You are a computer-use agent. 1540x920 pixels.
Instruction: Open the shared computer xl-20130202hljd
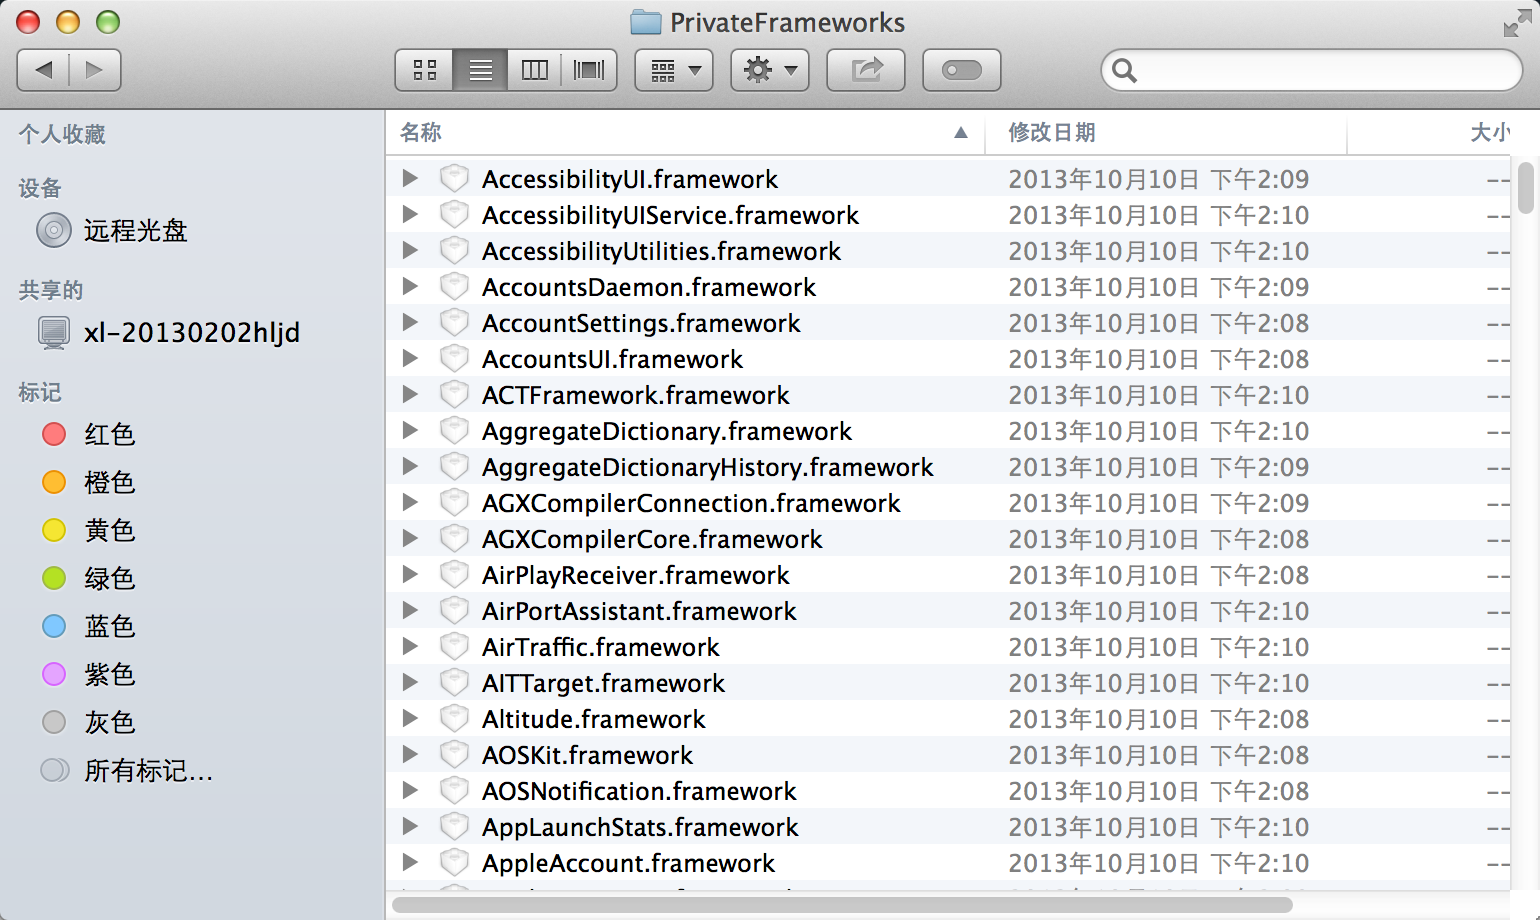coord(168,332)
